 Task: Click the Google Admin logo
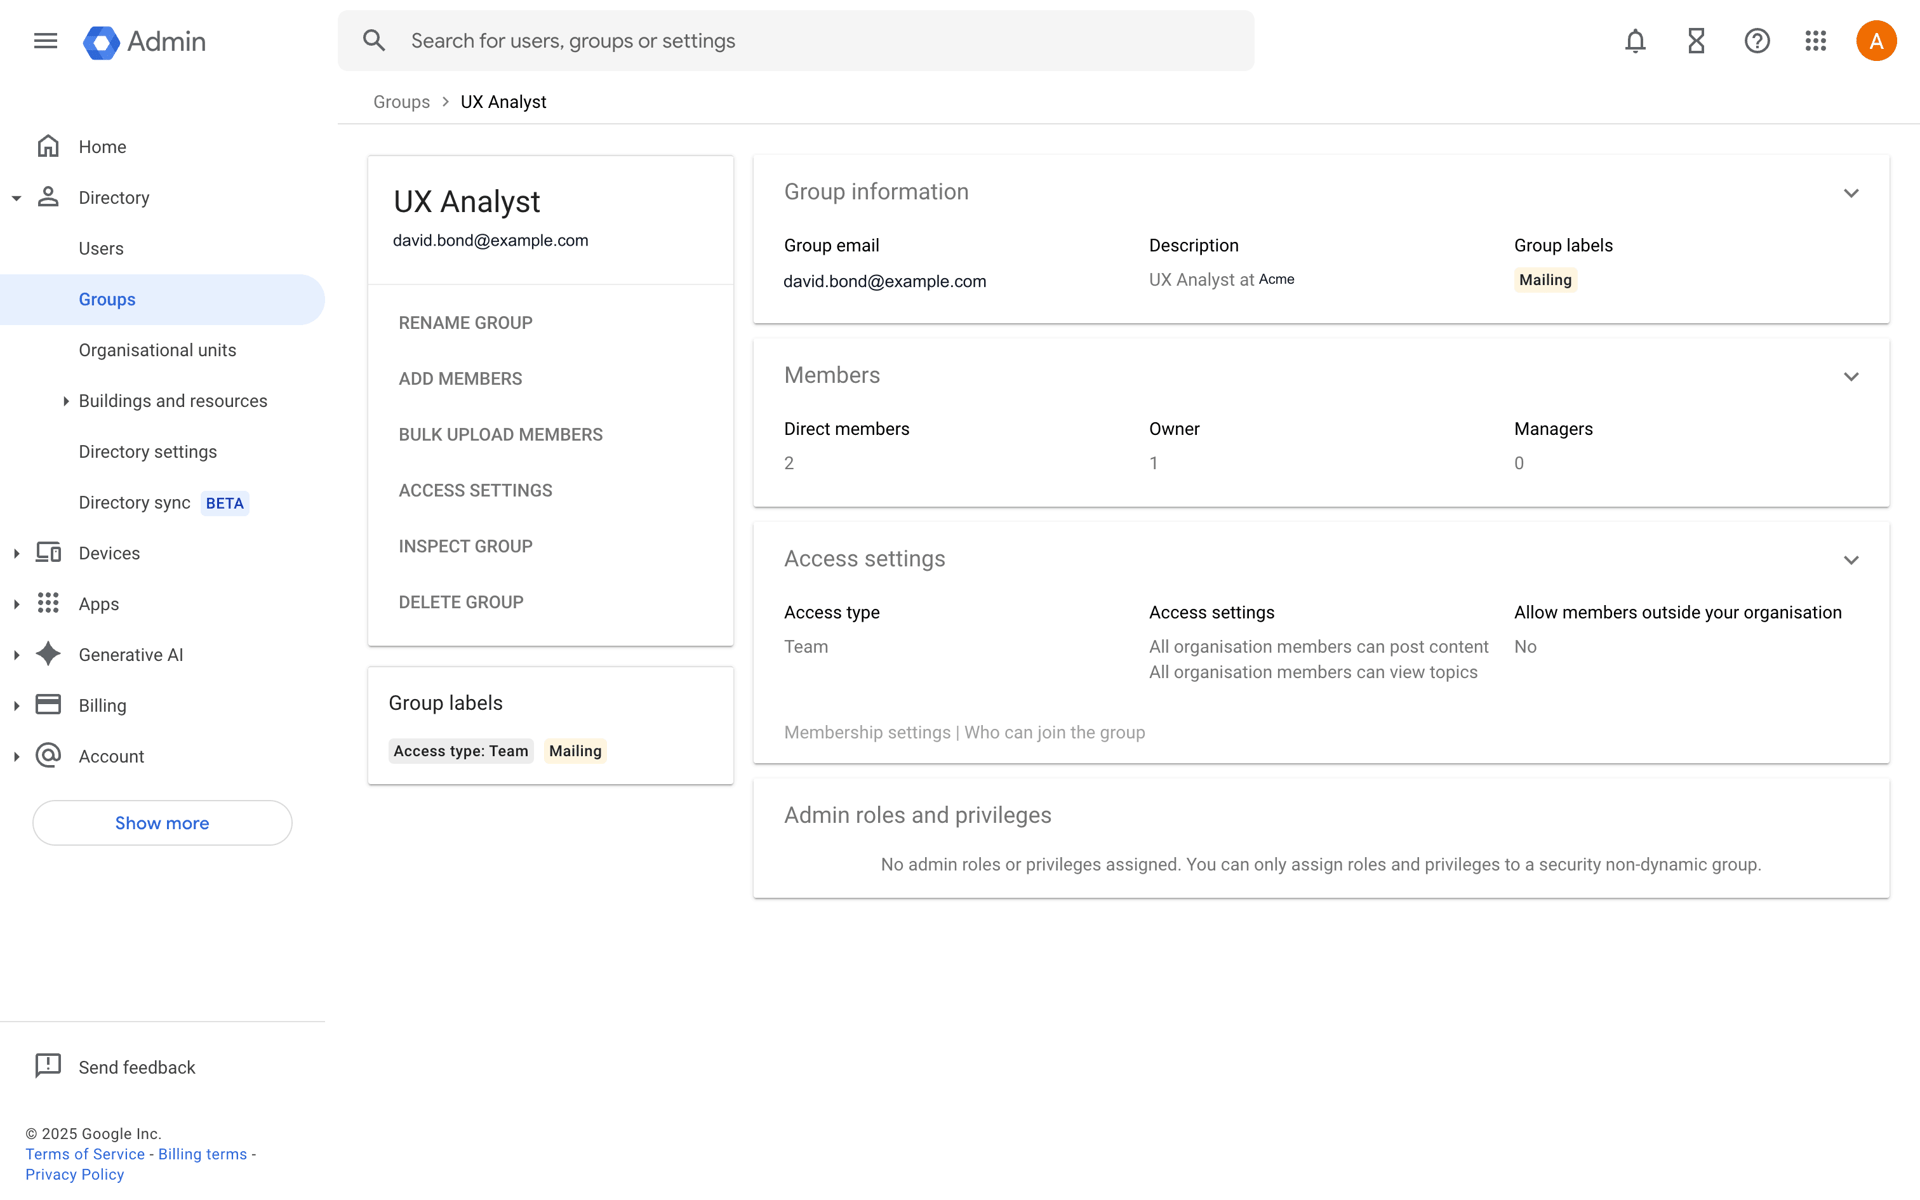pos(144,42)
